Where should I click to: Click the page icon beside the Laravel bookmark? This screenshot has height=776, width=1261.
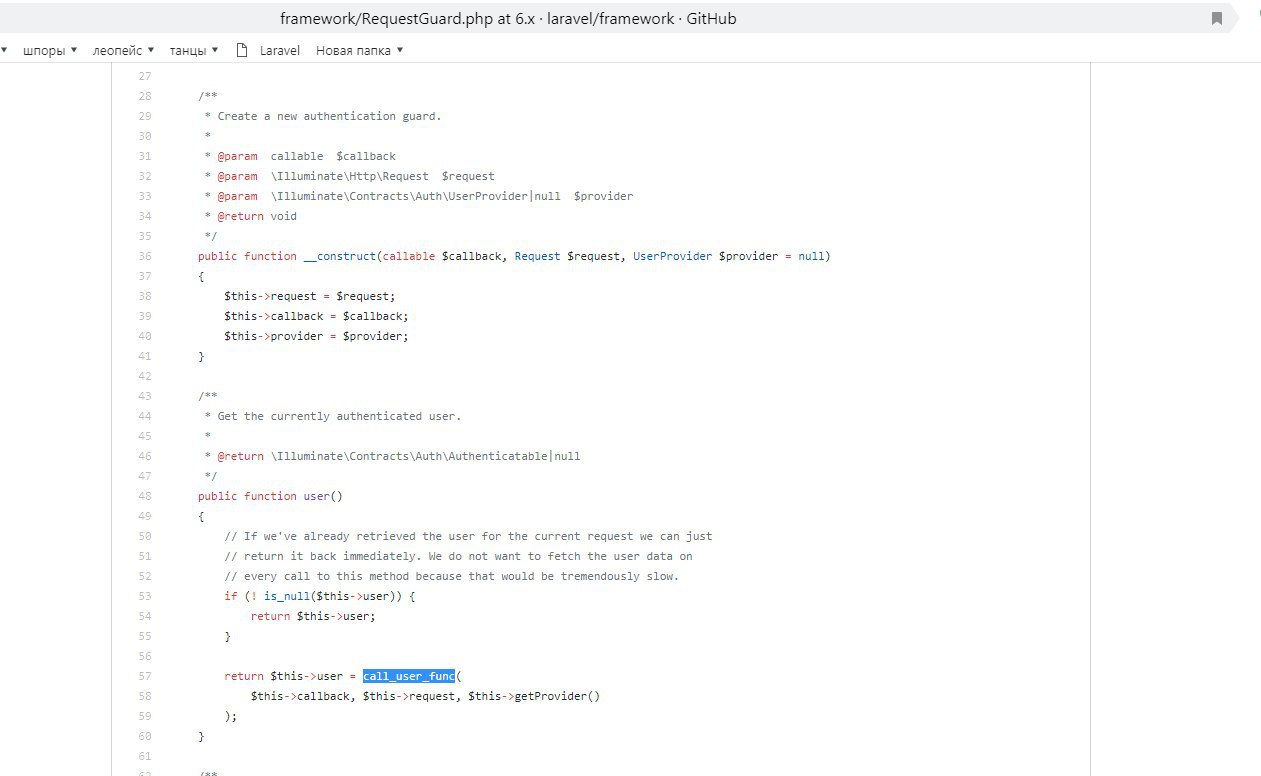pyautogui.click(x=241, y=50)
